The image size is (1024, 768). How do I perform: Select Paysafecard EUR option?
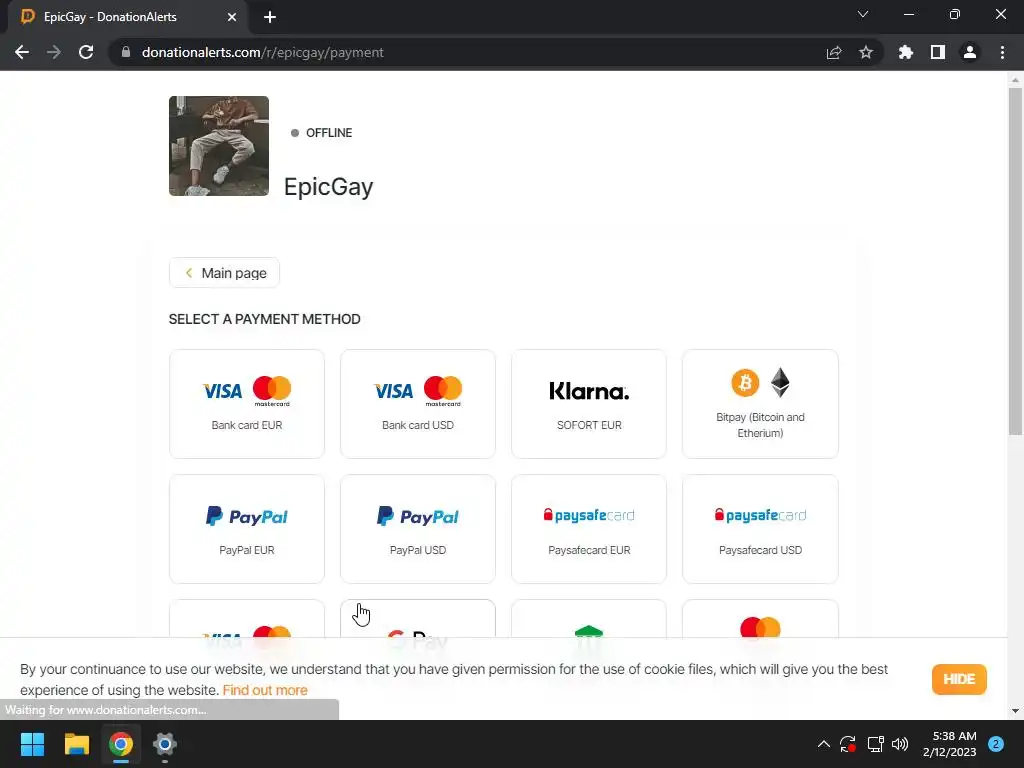589,529
